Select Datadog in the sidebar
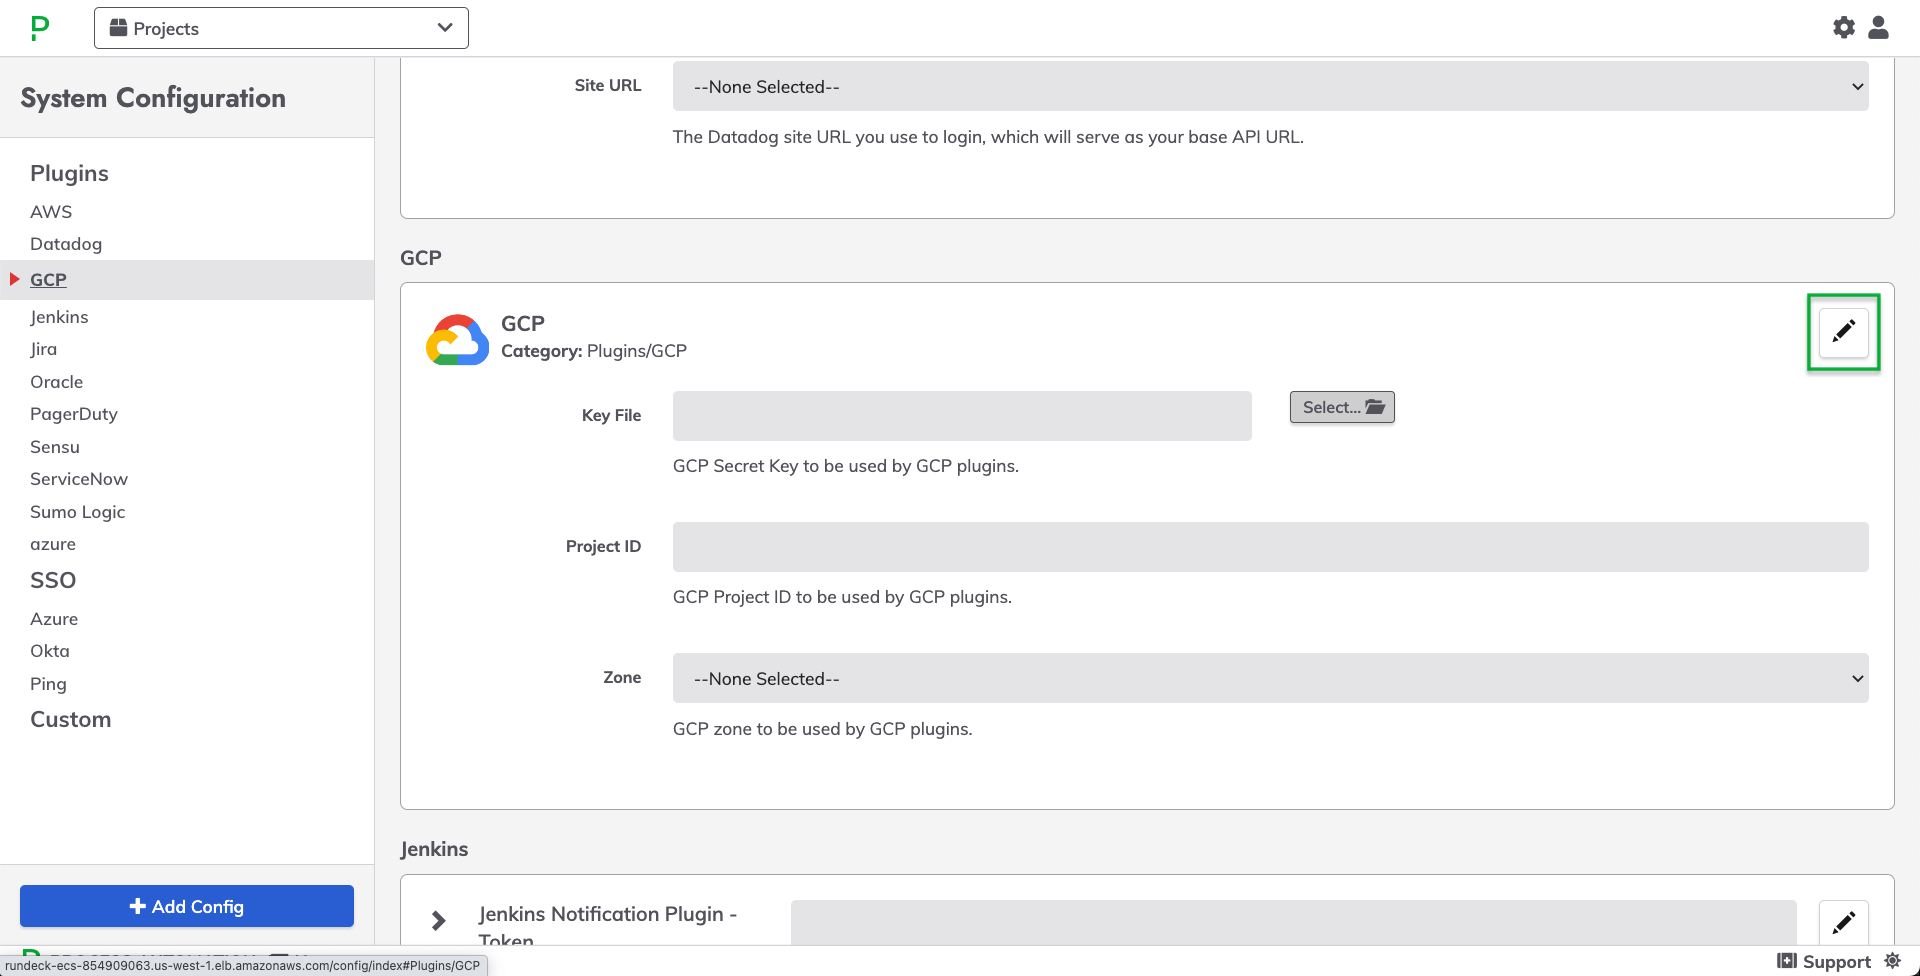This screenshot has height=976, width=1920. [66, 244]
